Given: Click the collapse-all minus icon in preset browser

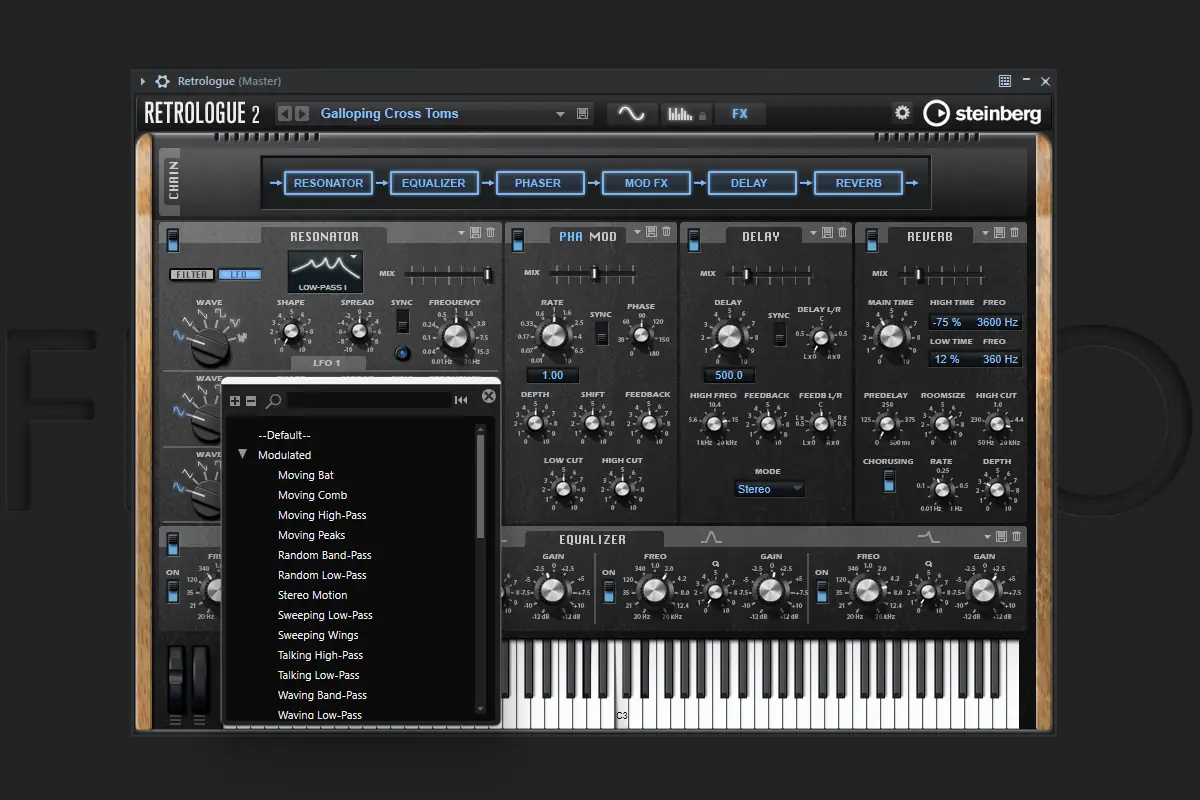Looking at the screenshot, I should pyautogui.click(x=250, y=400).
